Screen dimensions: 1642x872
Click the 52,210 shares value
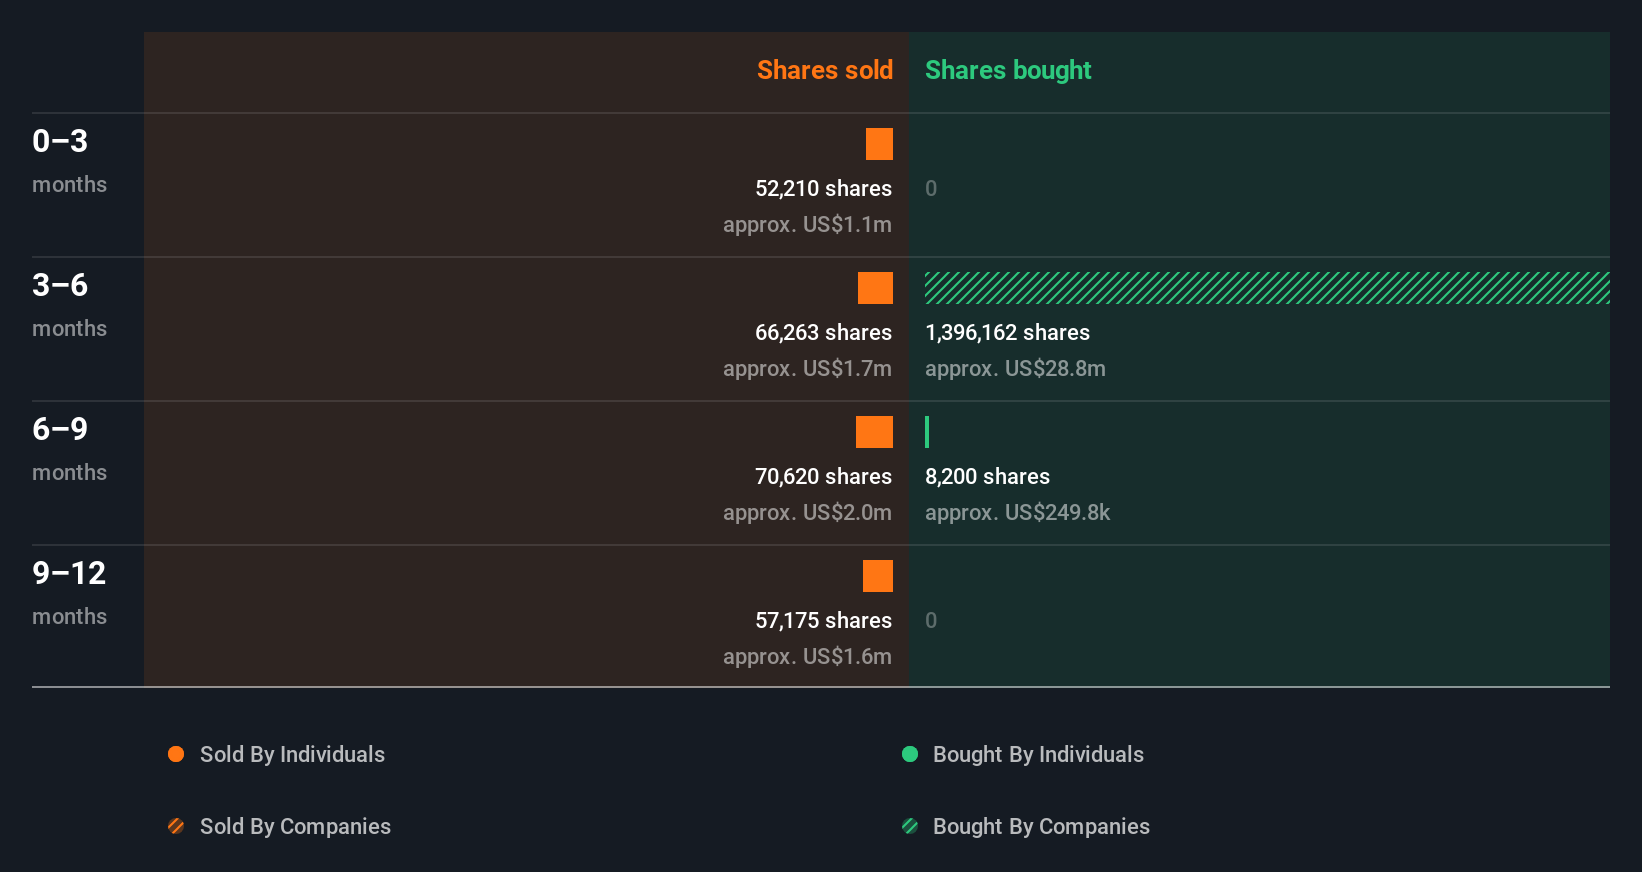tap(823, 188)
